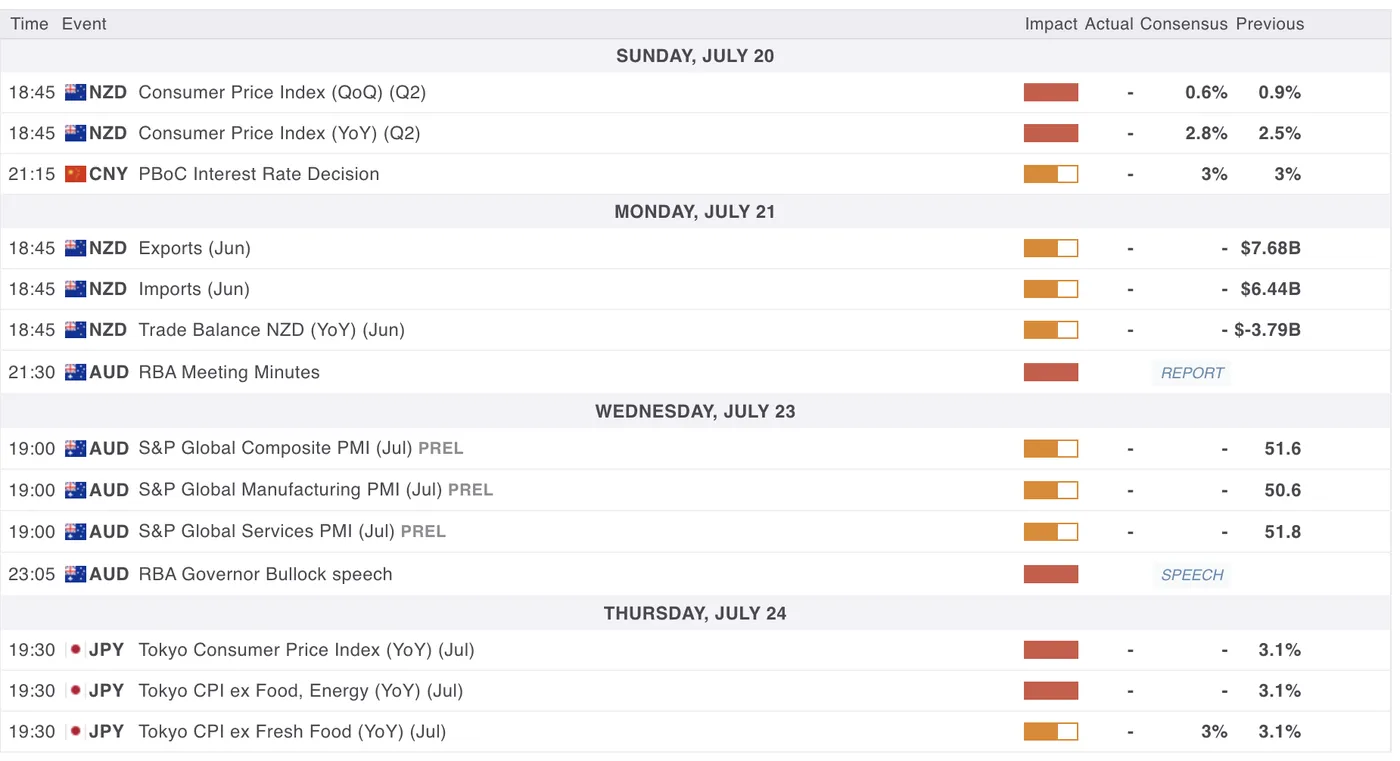Click the REPORT badge for RBA Meeting Minutes
This screenshot has width=1400, height=761.
pyautogui.click(x=1192, y=373)
